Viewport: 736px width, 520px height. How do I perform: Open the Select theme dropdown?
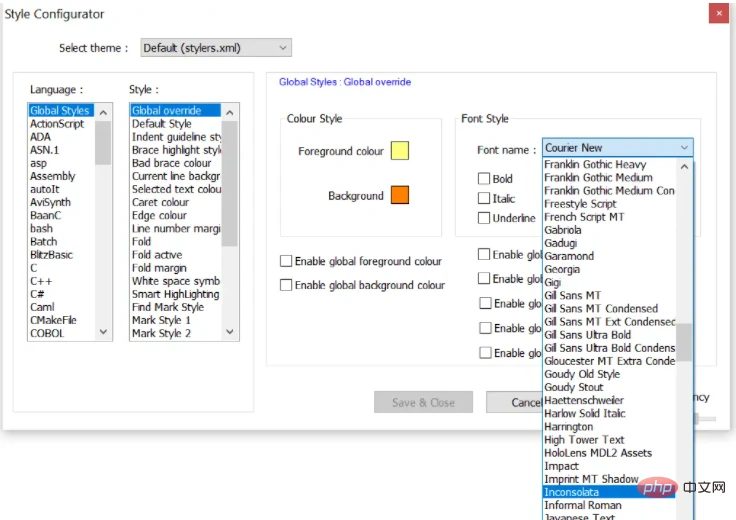pos(215,48)
